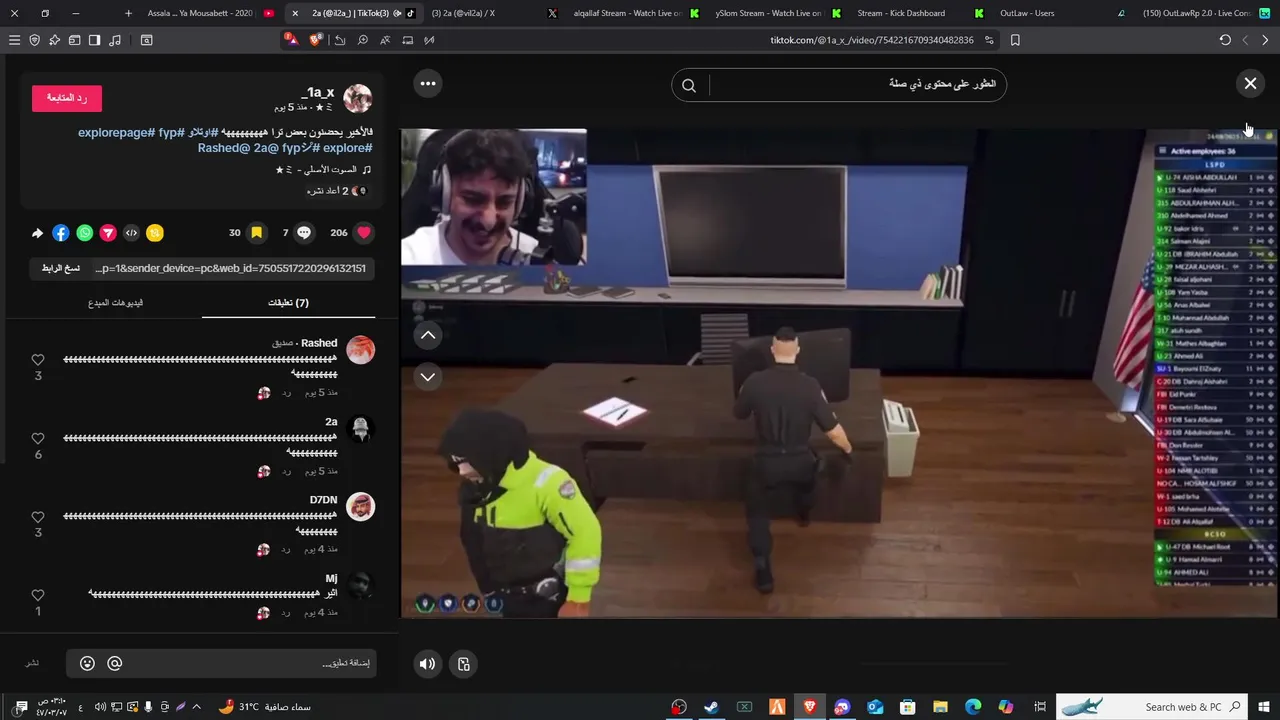Open the reposted-by 2 users chip
This screenshot has height=720, width=1280.
337,190
